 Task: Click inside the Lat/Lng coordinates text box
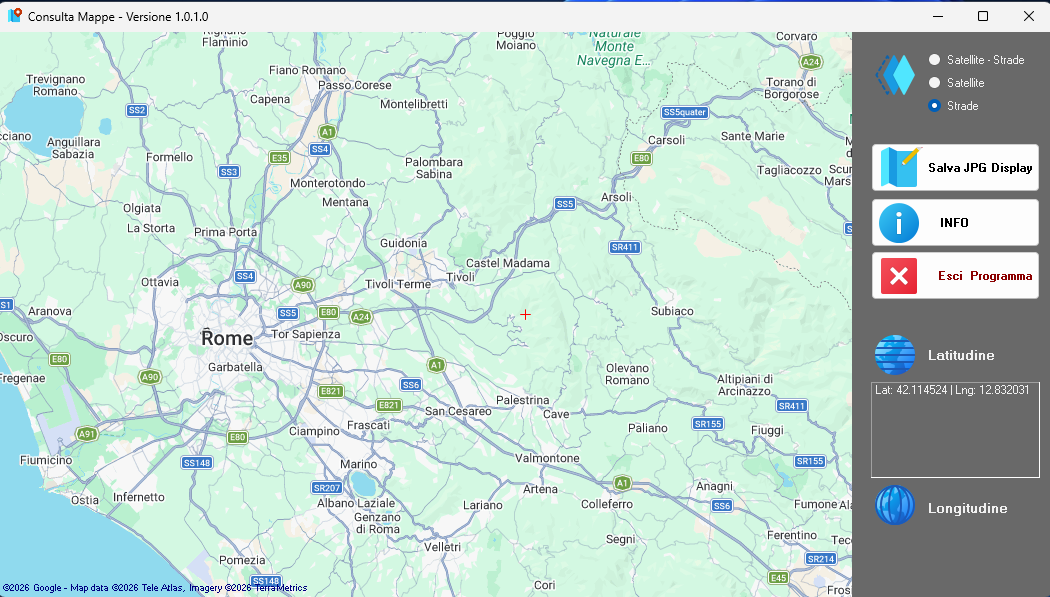955,430
